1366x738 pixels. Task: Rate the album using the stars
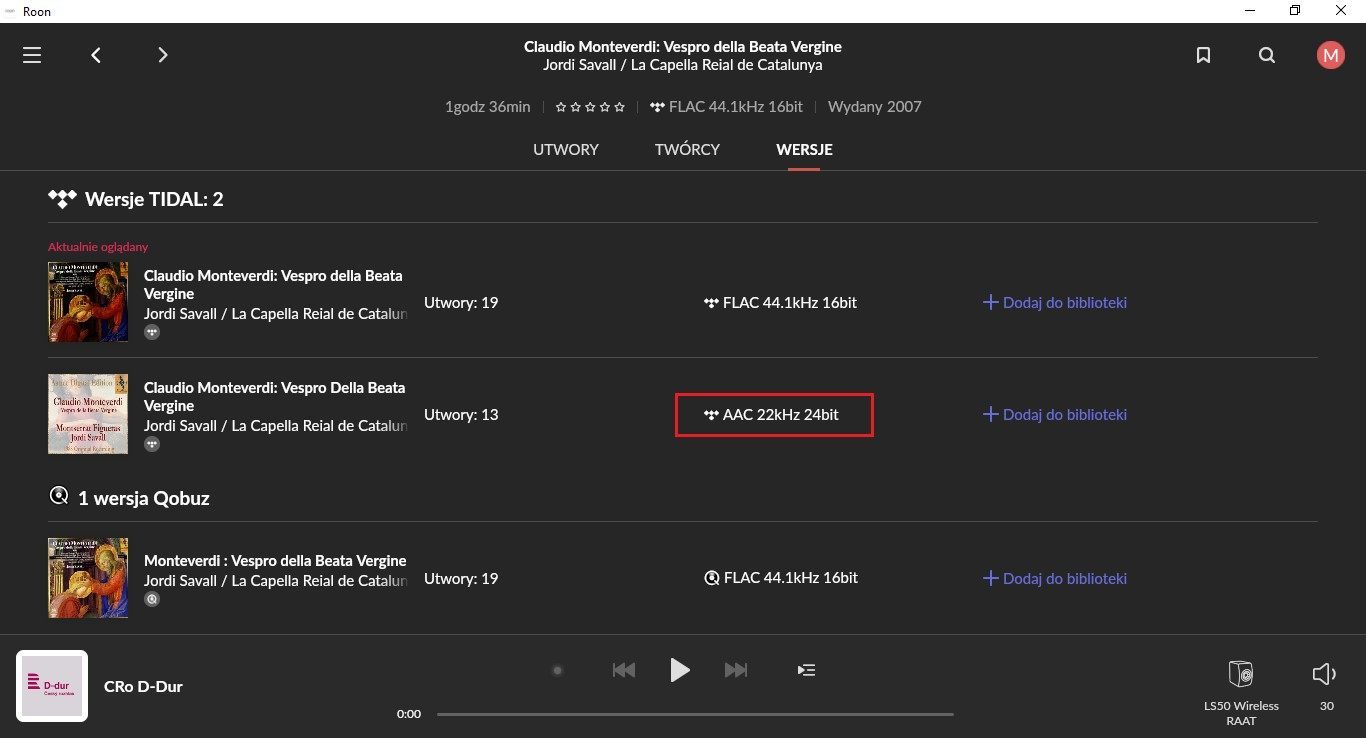click(590, 107)
